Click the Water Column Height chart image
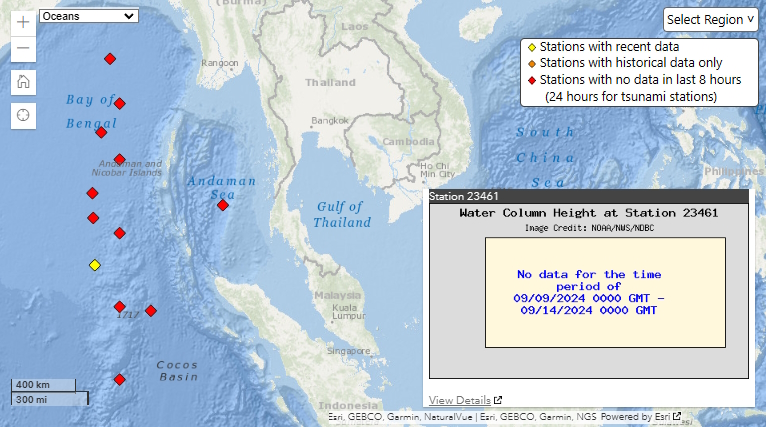The image size is (766, 427). click(x=589, y=291)
